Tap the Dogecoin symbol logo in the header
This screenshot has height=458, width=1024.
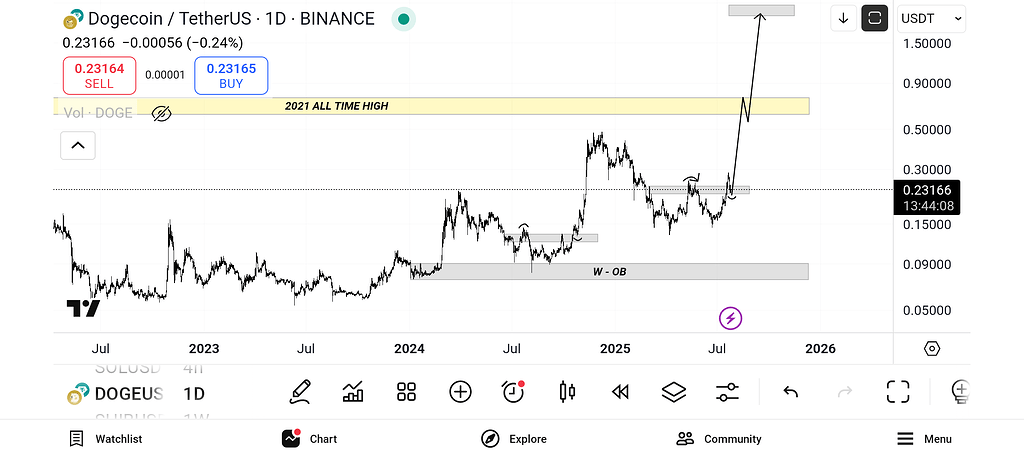click(73, 19)
